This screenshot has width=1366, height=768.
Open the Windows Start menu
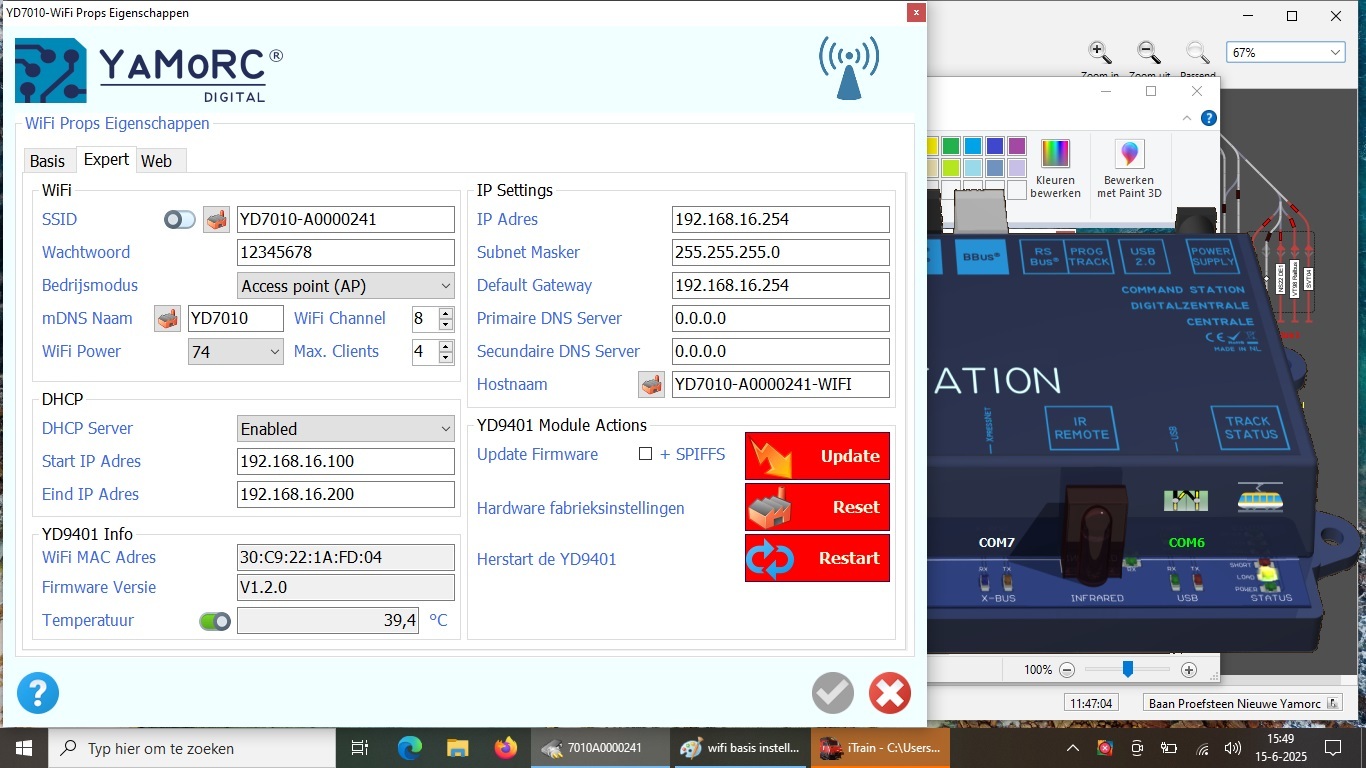coord(23,748)
